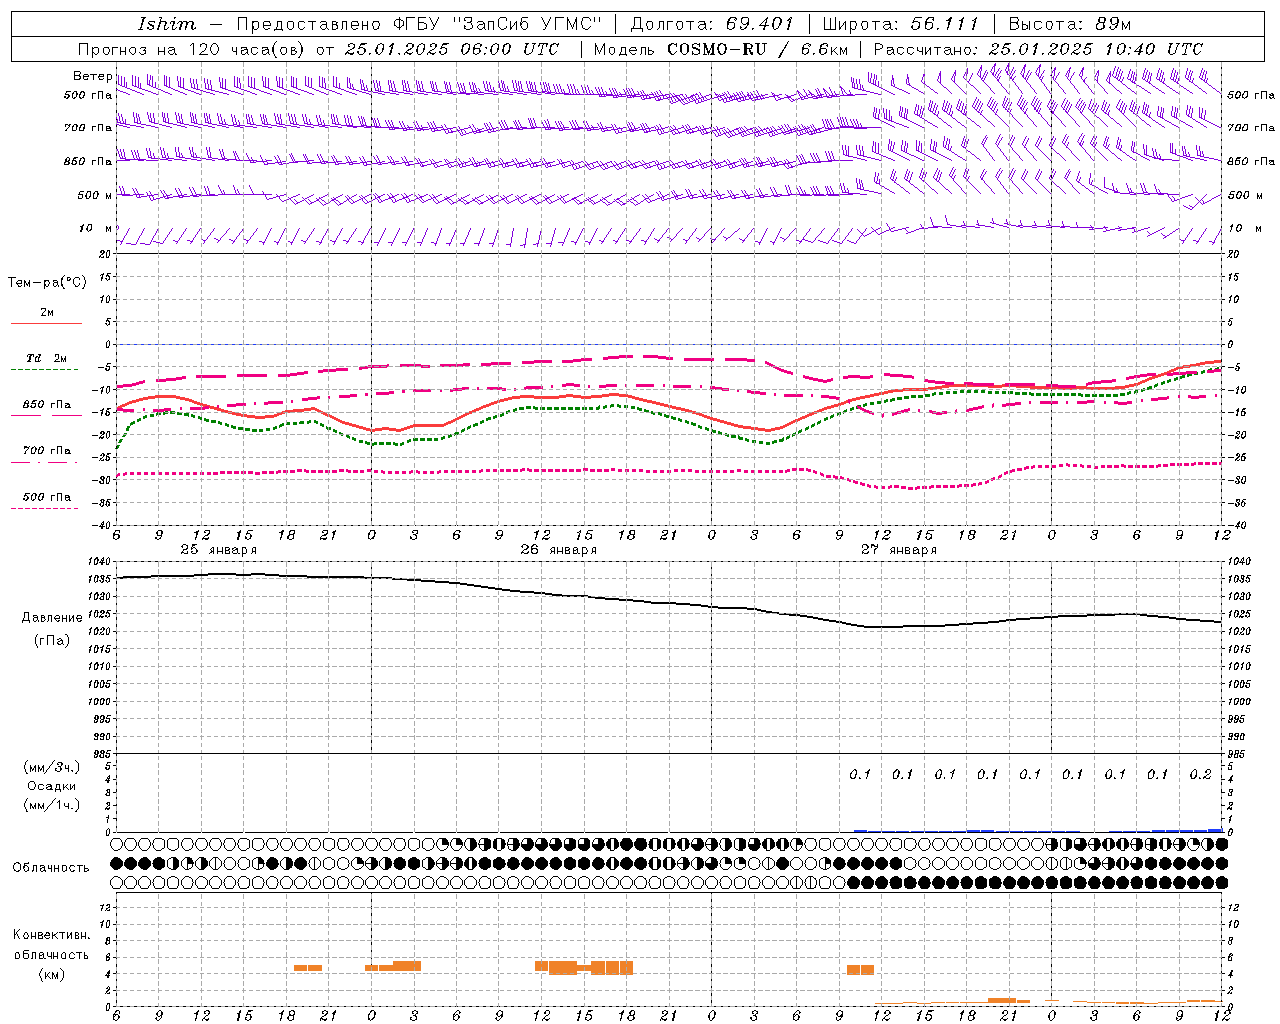Image resolution: width=1280 pixels, height=1024 pixels.
Task: Click the 0.2 precipitation amount value
Action: [1201, 774]
